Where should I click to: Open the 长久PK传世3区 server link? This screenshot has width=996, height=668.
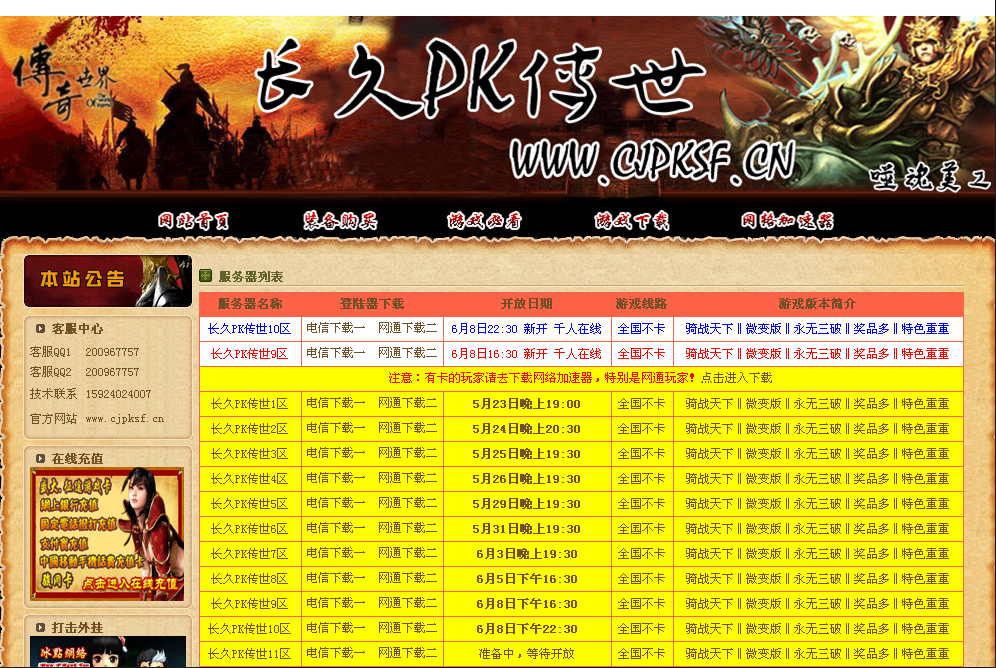pos(249,454)
